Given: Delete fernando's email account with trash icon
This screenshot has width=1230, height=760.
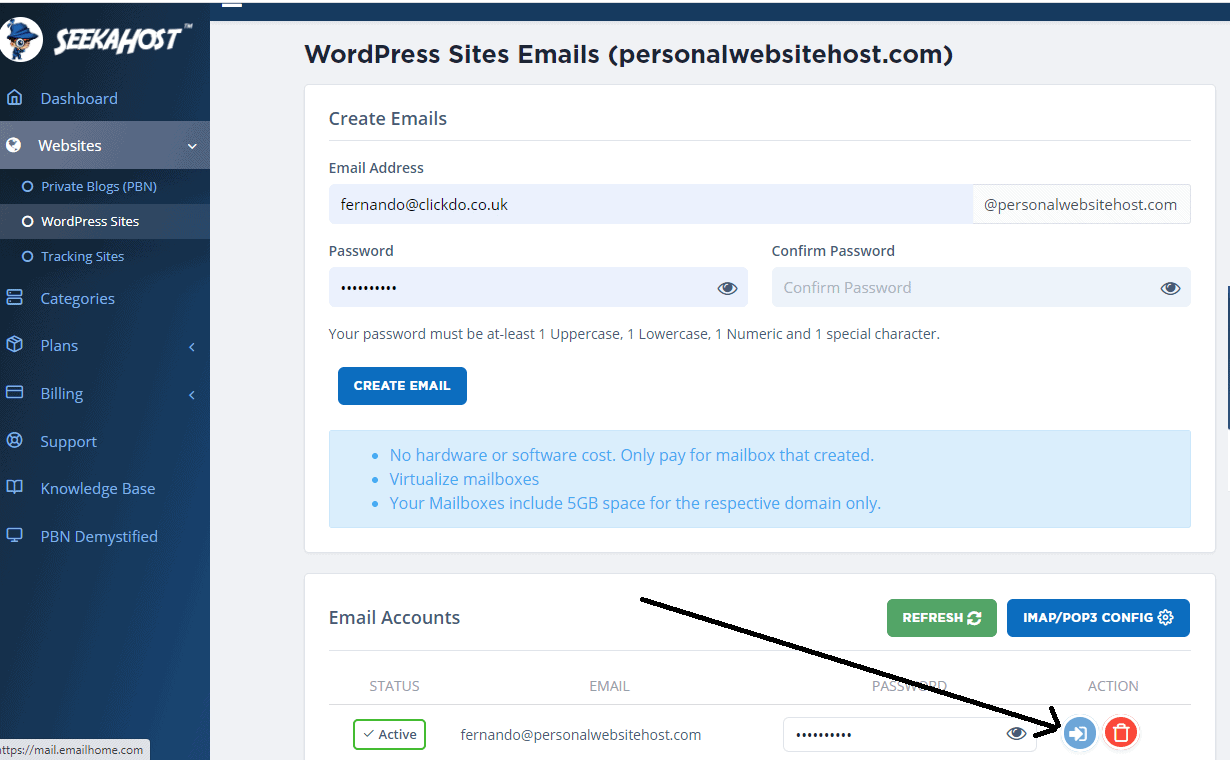Looking at the screenshot, I should [x=1121, y=733].
